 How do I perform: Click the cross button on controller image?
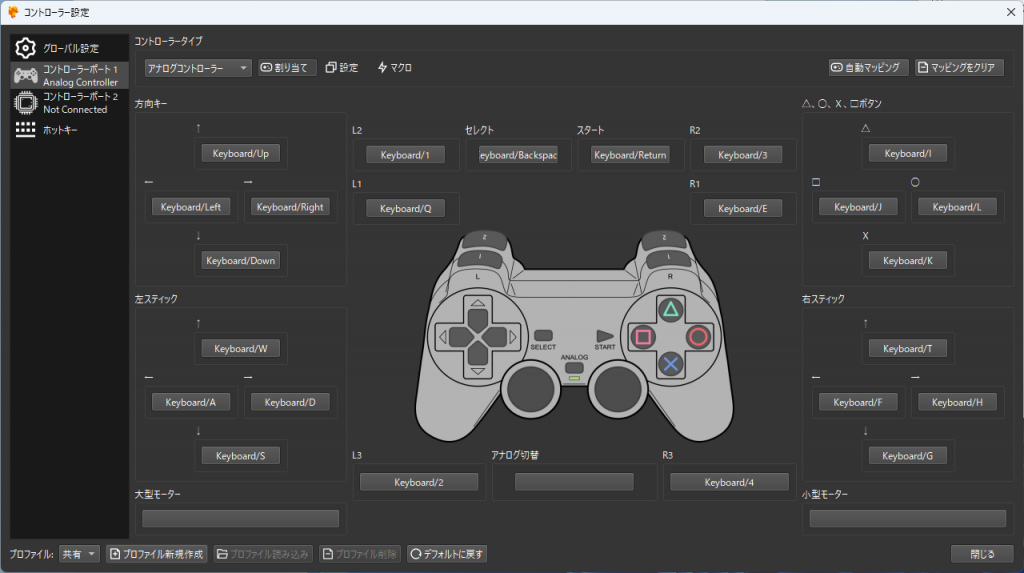[x=671, y=365]
